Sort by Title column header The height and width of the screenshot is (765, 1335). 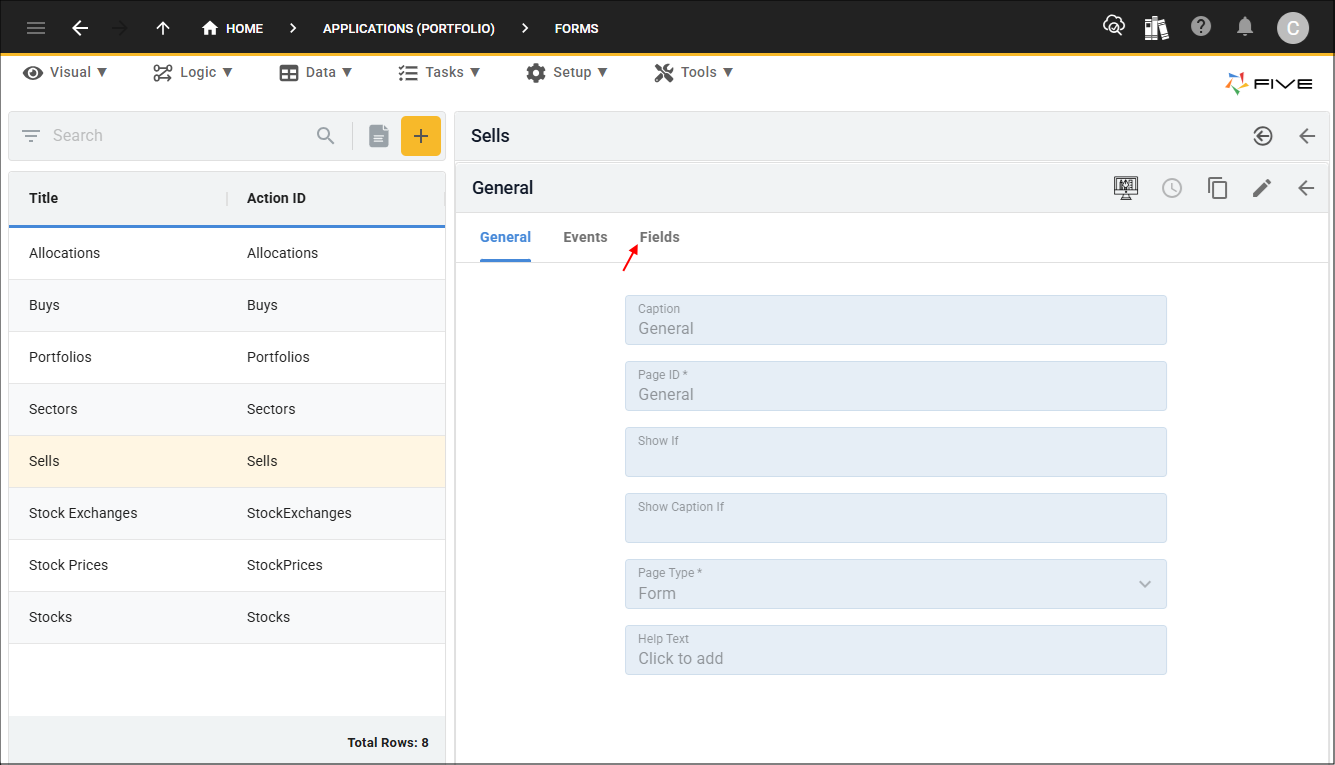pyautogui.click(x=44, y=198)
